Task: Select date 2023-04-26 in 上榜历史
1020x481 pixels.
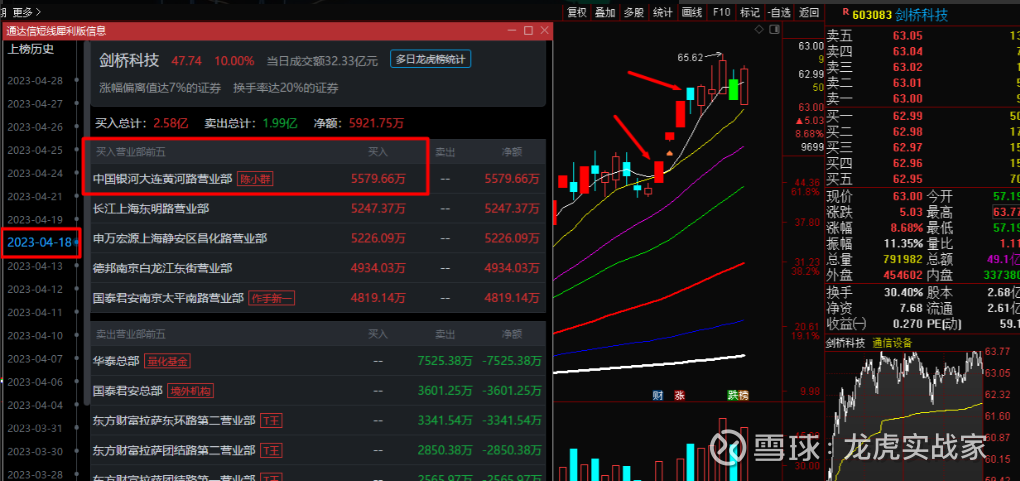Action: [x=35, y=127]
